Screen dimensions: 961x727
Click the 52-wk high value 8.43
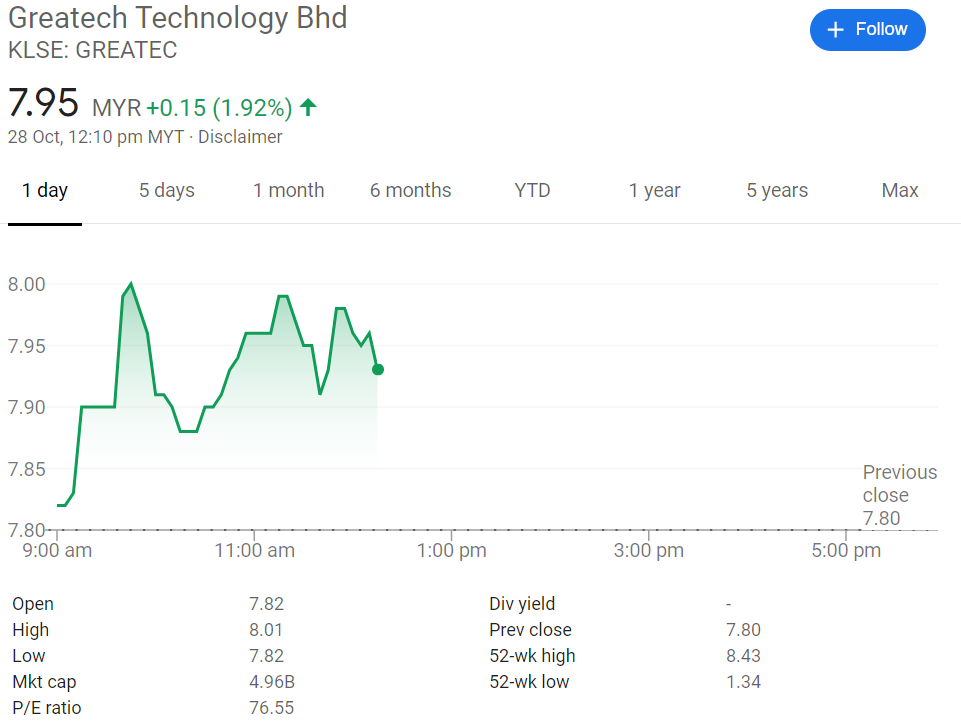[742, 656]
